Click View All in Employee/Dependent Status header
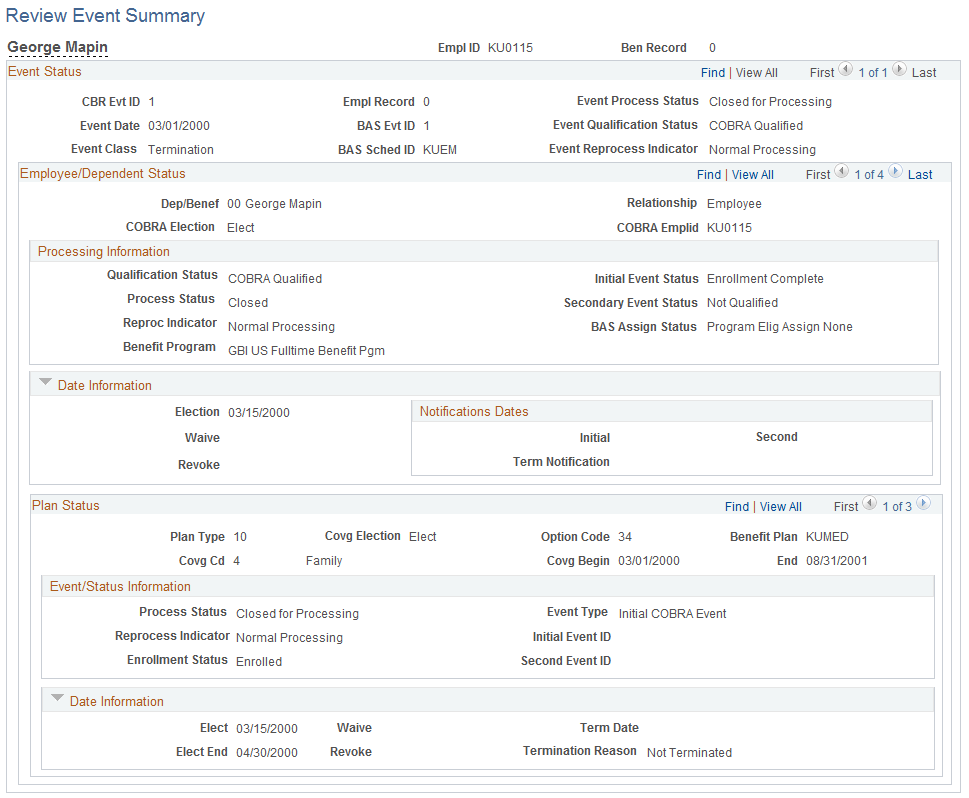The height and width of the screenshot is (798, 969). tap(753, 175)
